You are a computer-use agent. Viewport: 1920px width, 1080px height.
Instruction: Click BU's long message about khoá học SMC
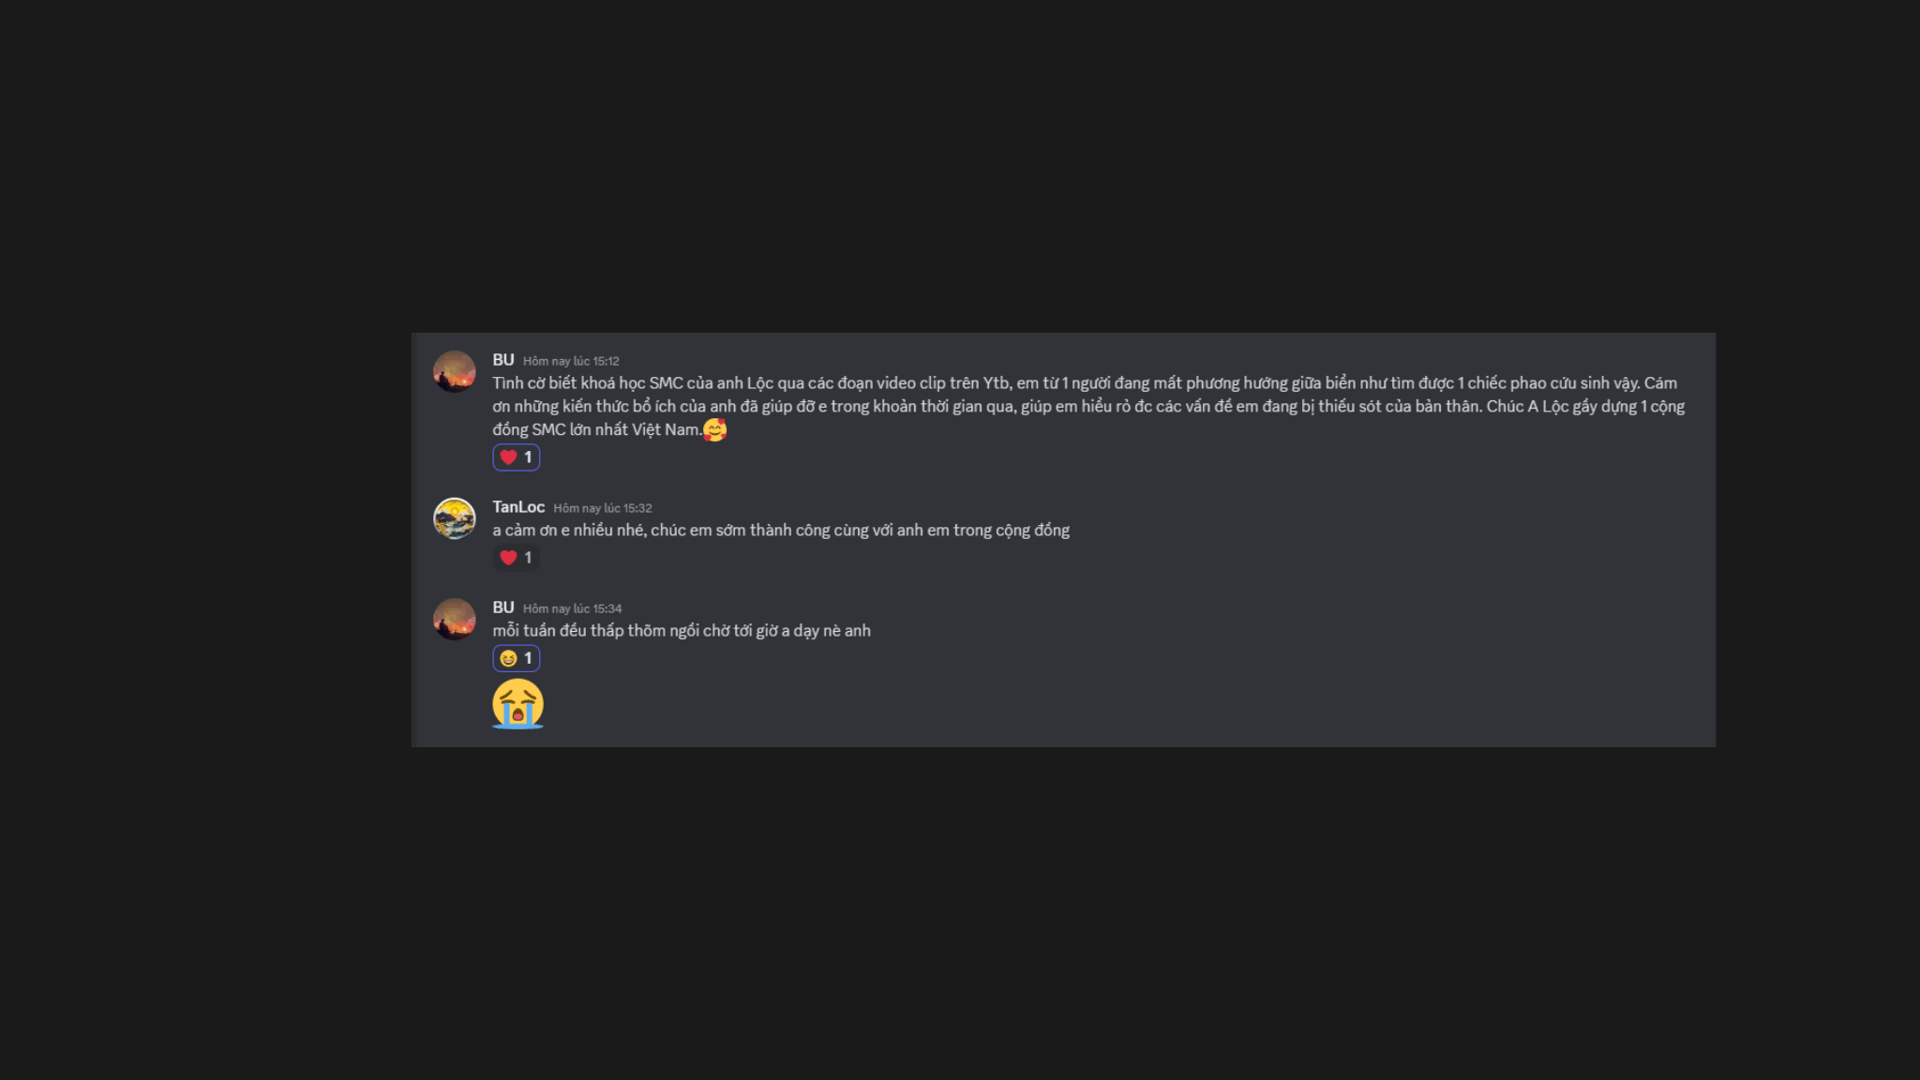(1088, 406)
